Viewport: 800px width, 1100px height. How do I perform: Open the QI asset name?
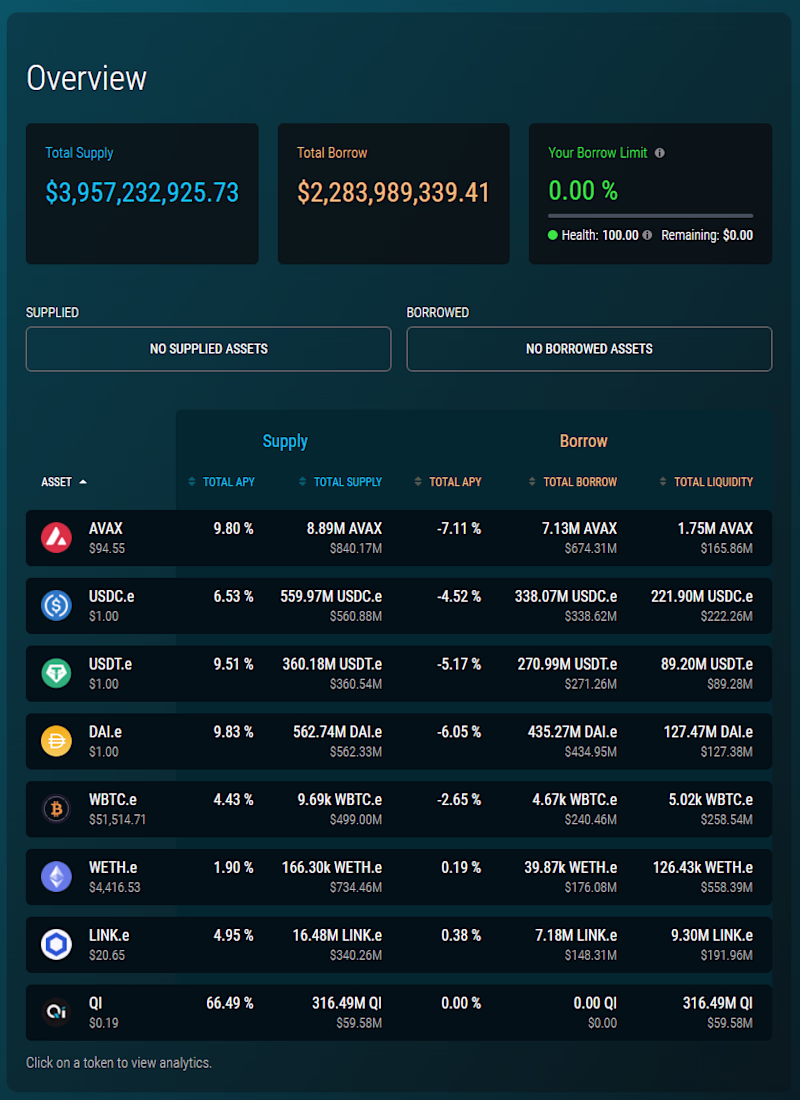coord(95,1003)
